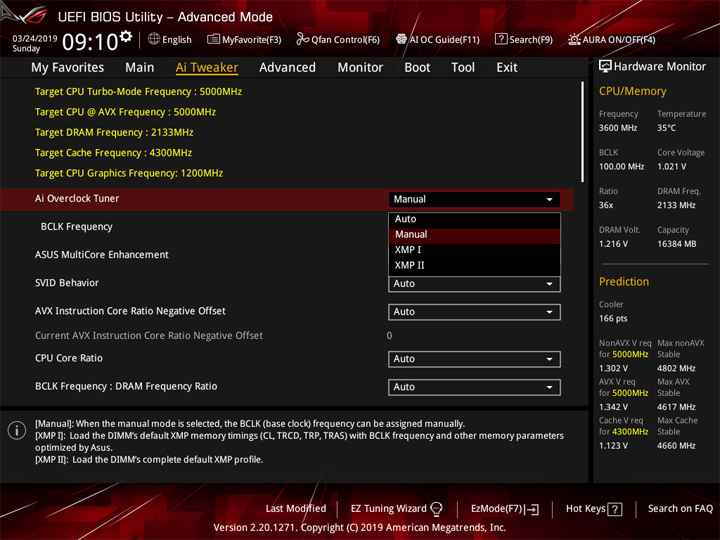720x540 pixels.
Task: Go to the Advanced tab
Action: 287,68
